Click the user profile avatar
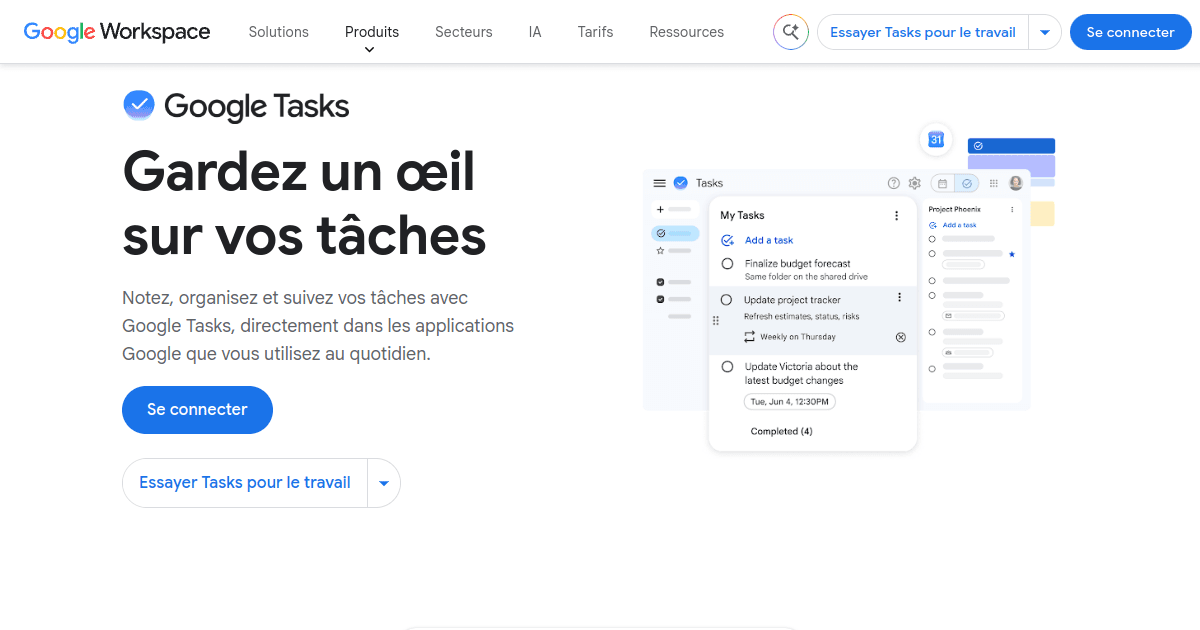1200x630 pixels. (1016, 183)
